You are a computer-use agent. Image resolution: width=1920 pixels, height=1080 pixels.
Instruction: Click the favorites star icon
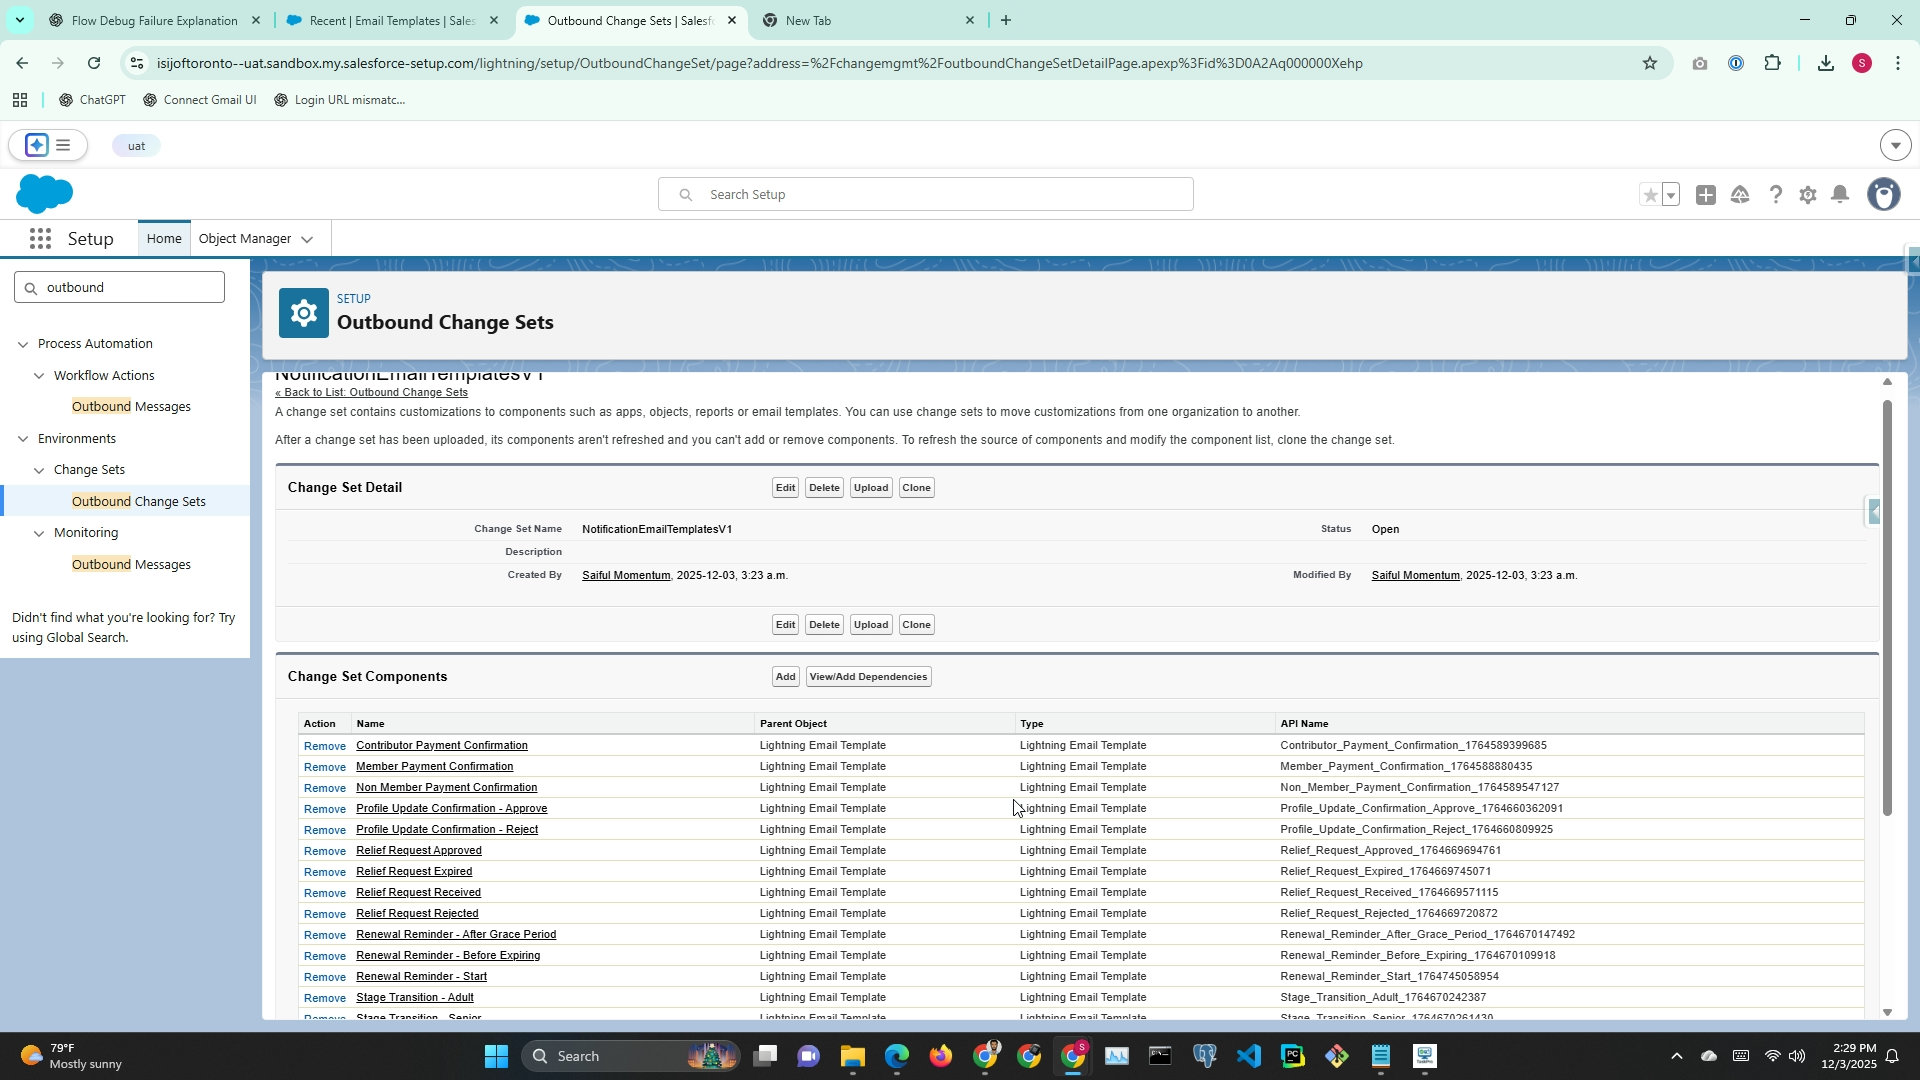click(1650, 195)
